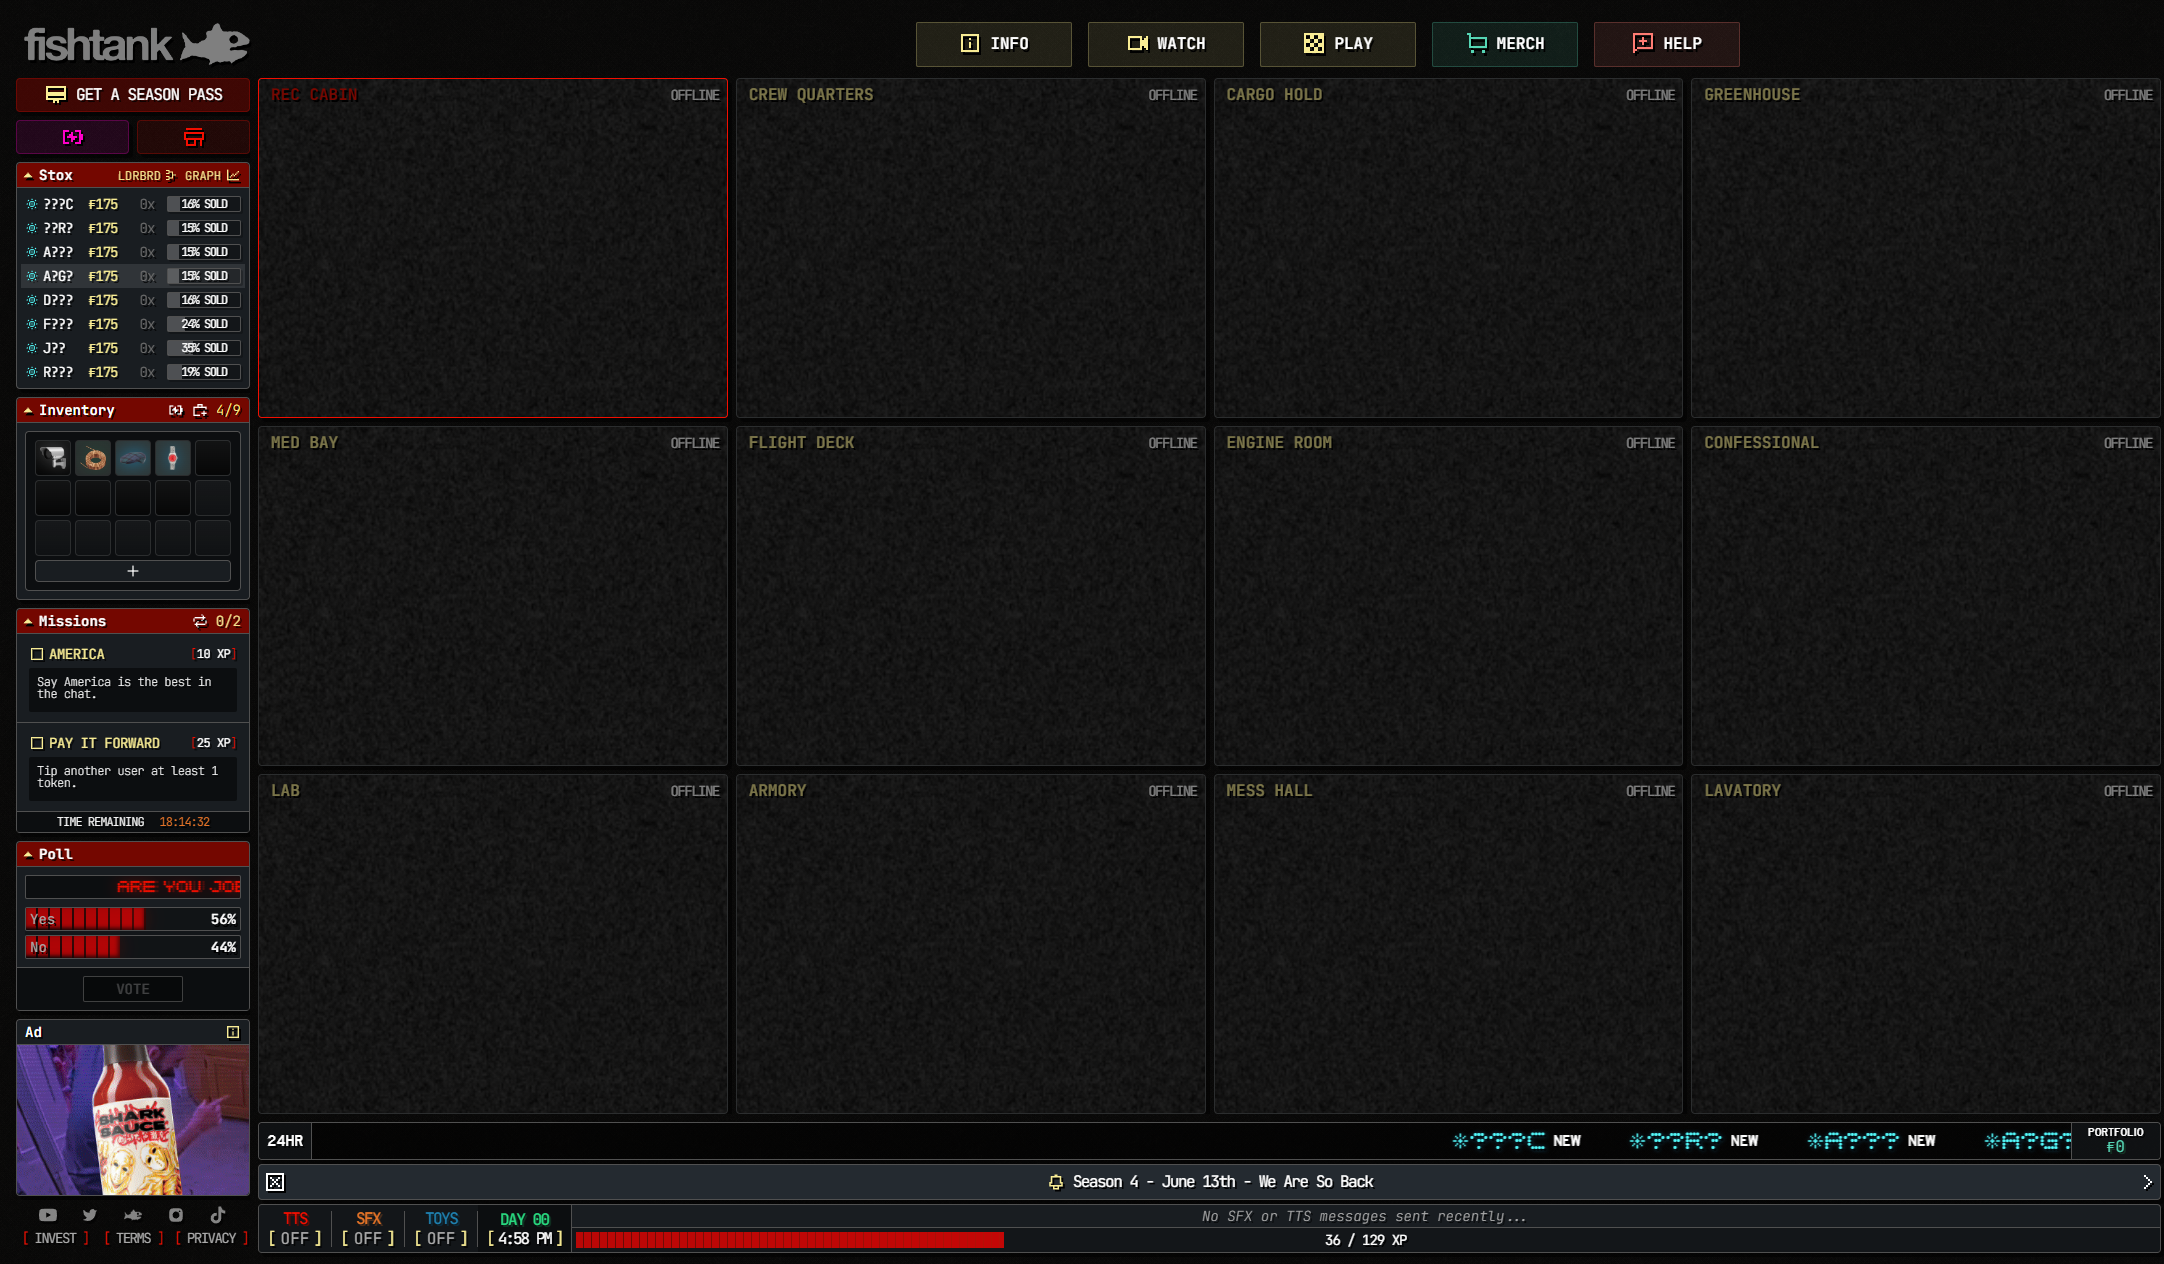Click the gear icon beside J?? stock
Viewport: 2164px width, 1264px height.
click(x=32, y=348)
